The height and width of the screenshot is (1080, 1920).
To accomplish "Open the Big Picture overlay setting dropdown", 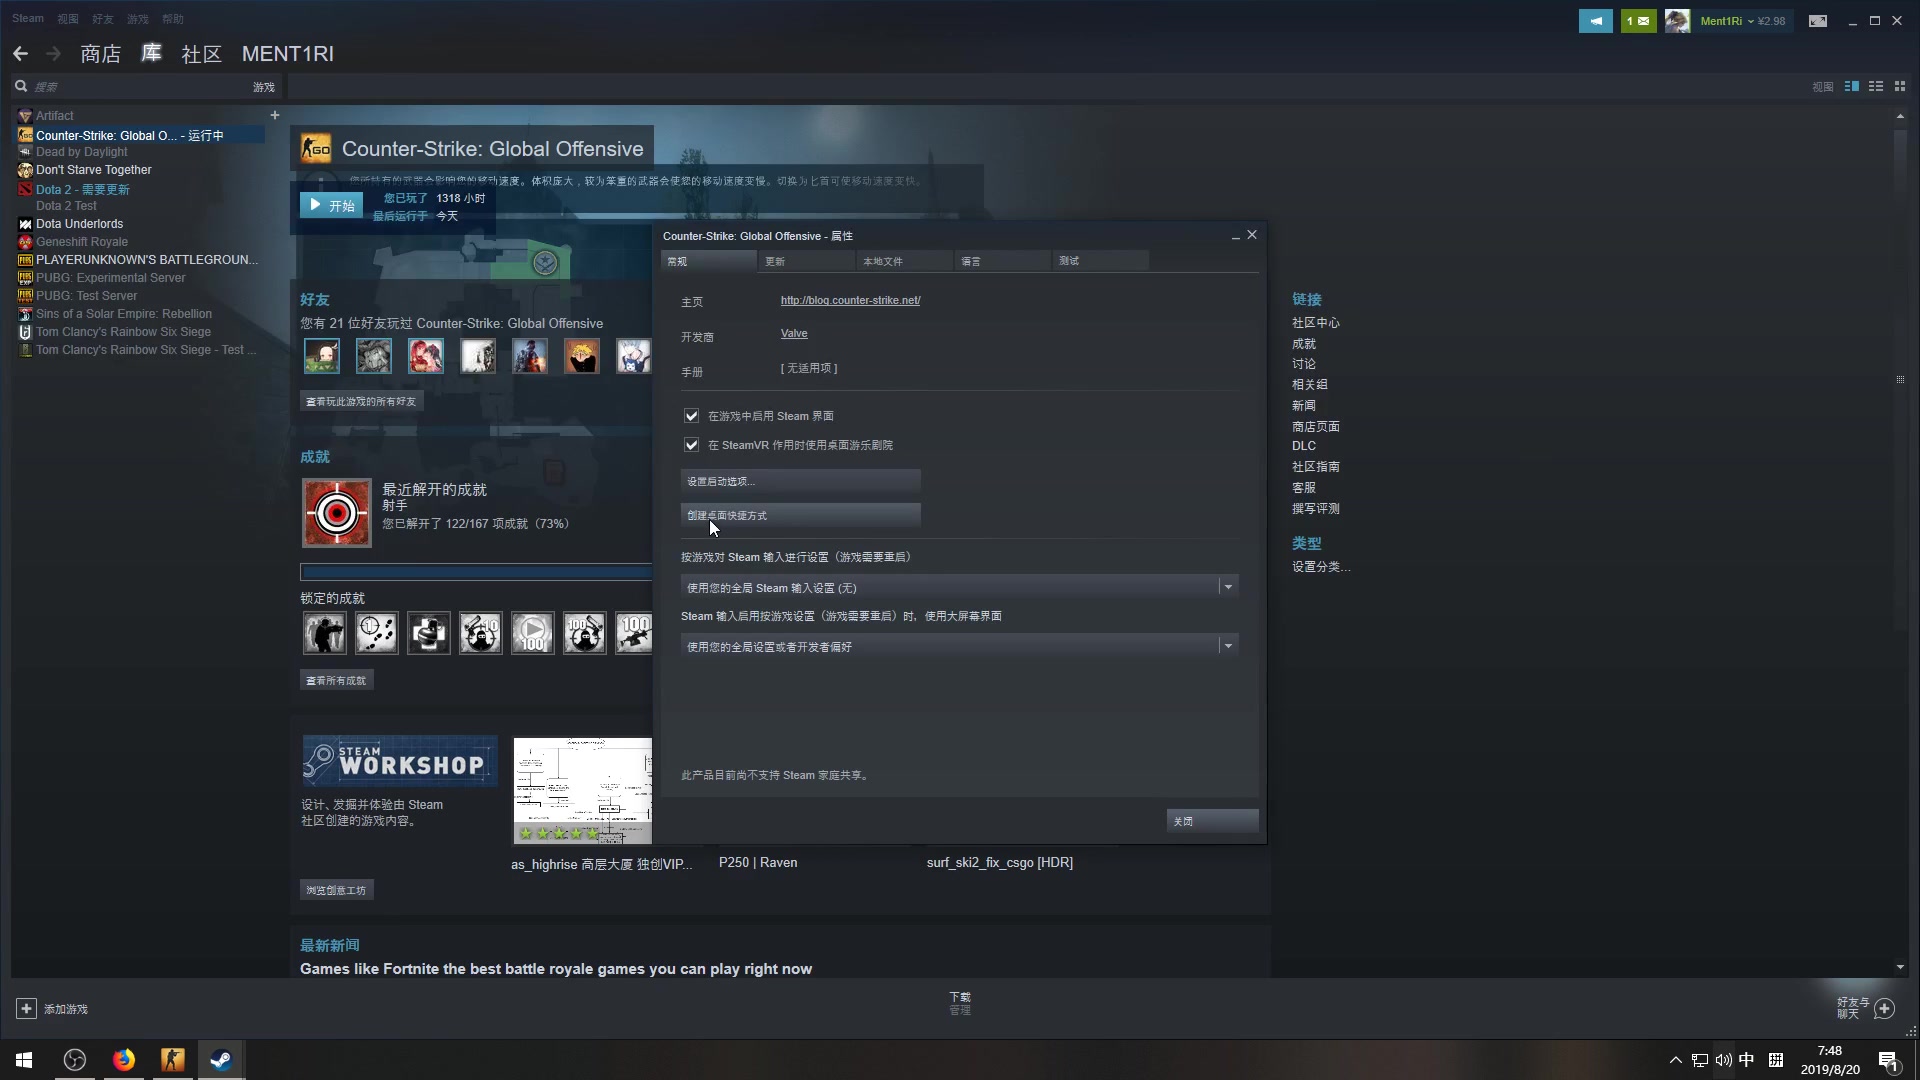I will coord(959,647).
